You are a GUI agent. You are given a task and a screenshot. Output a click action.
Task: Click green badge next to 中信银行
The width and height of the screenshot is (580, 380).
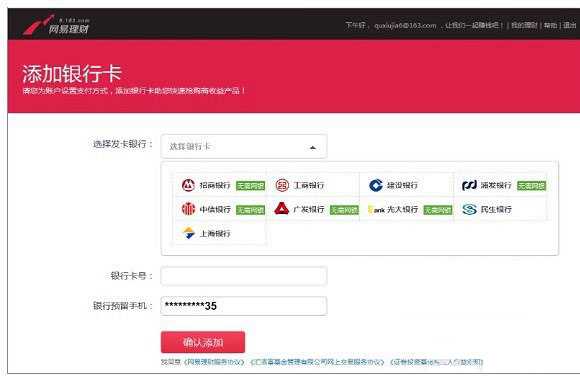pos(250,210)
